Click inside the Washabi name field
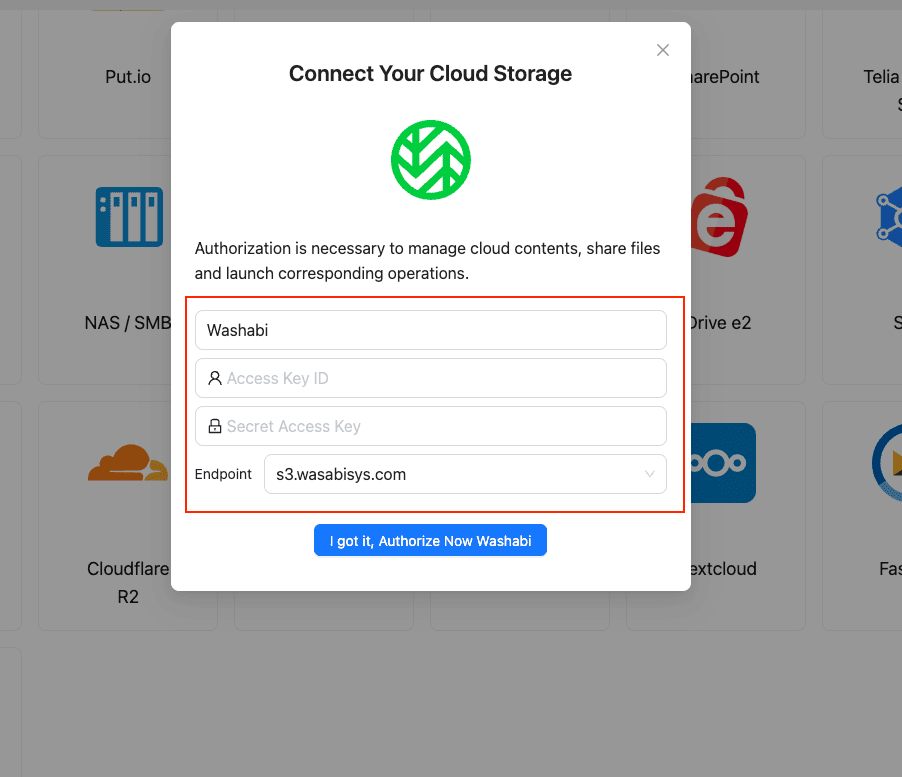 click(430, 329)
